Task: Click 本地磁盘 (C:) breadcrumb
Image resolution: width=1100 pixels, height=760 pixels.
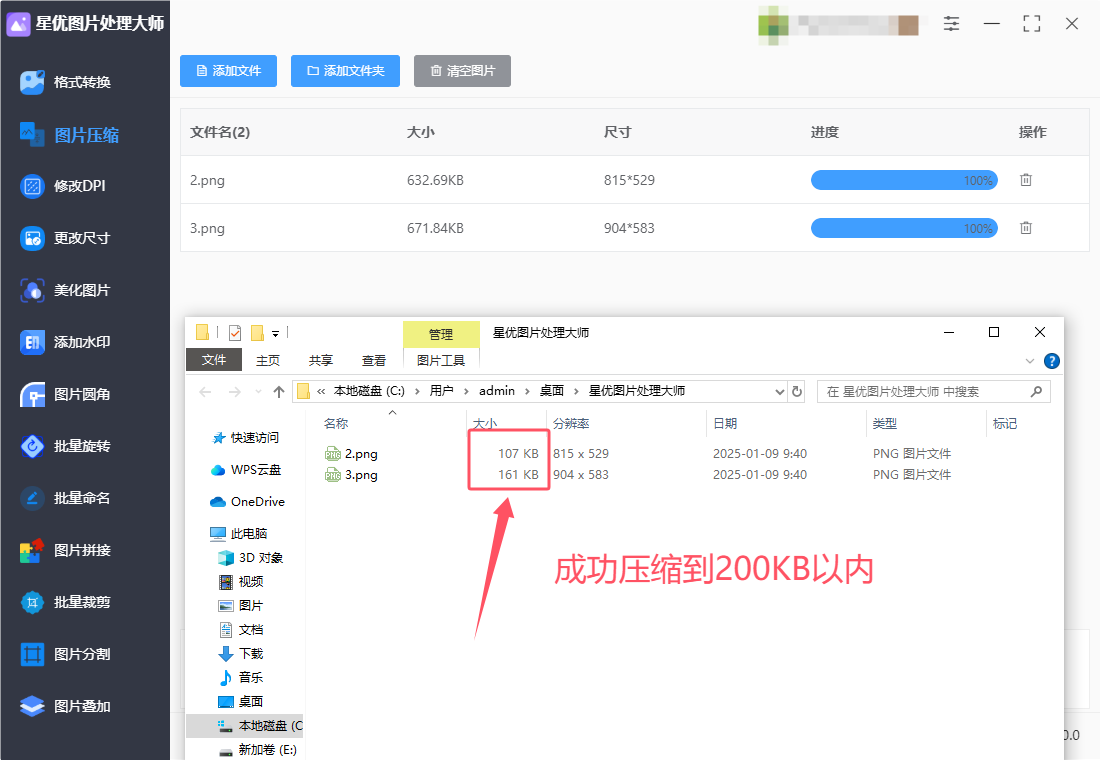Action: (x=369, y=391)
